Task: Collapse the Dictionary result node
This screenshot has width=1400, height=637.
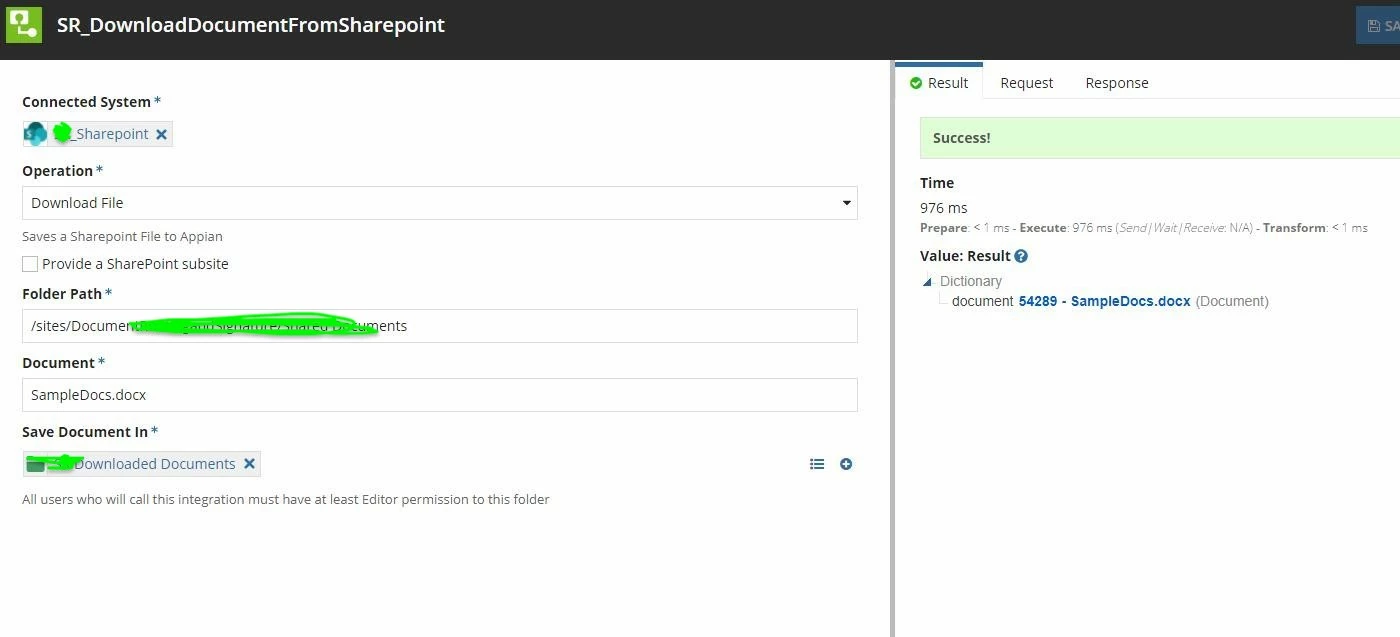Action: click(927, 282)
